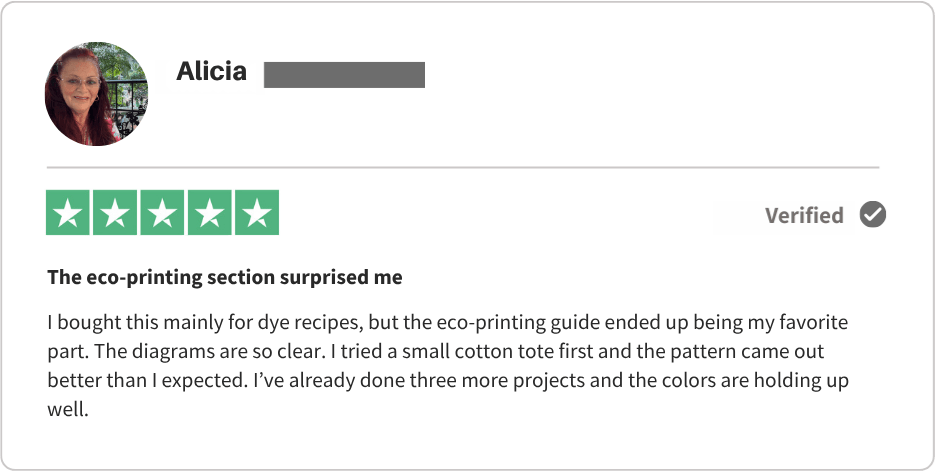Select the fourth green rating star
936x471 pixels.
[209, 213]
